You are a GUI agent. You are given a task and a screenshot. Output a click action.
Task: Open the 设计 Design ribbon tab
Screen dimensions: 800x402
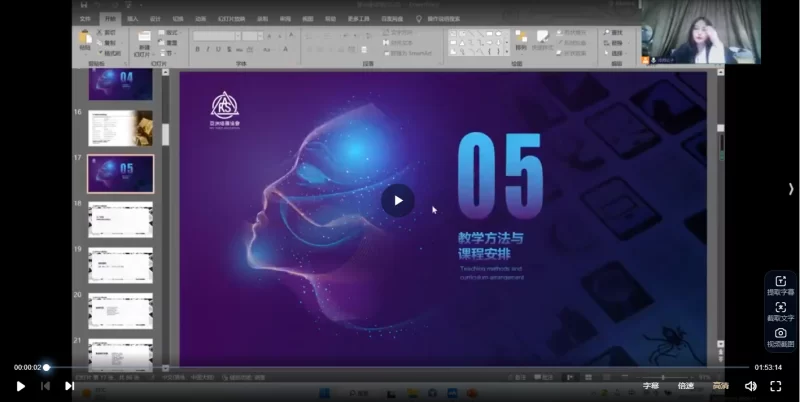click(155, 19)
